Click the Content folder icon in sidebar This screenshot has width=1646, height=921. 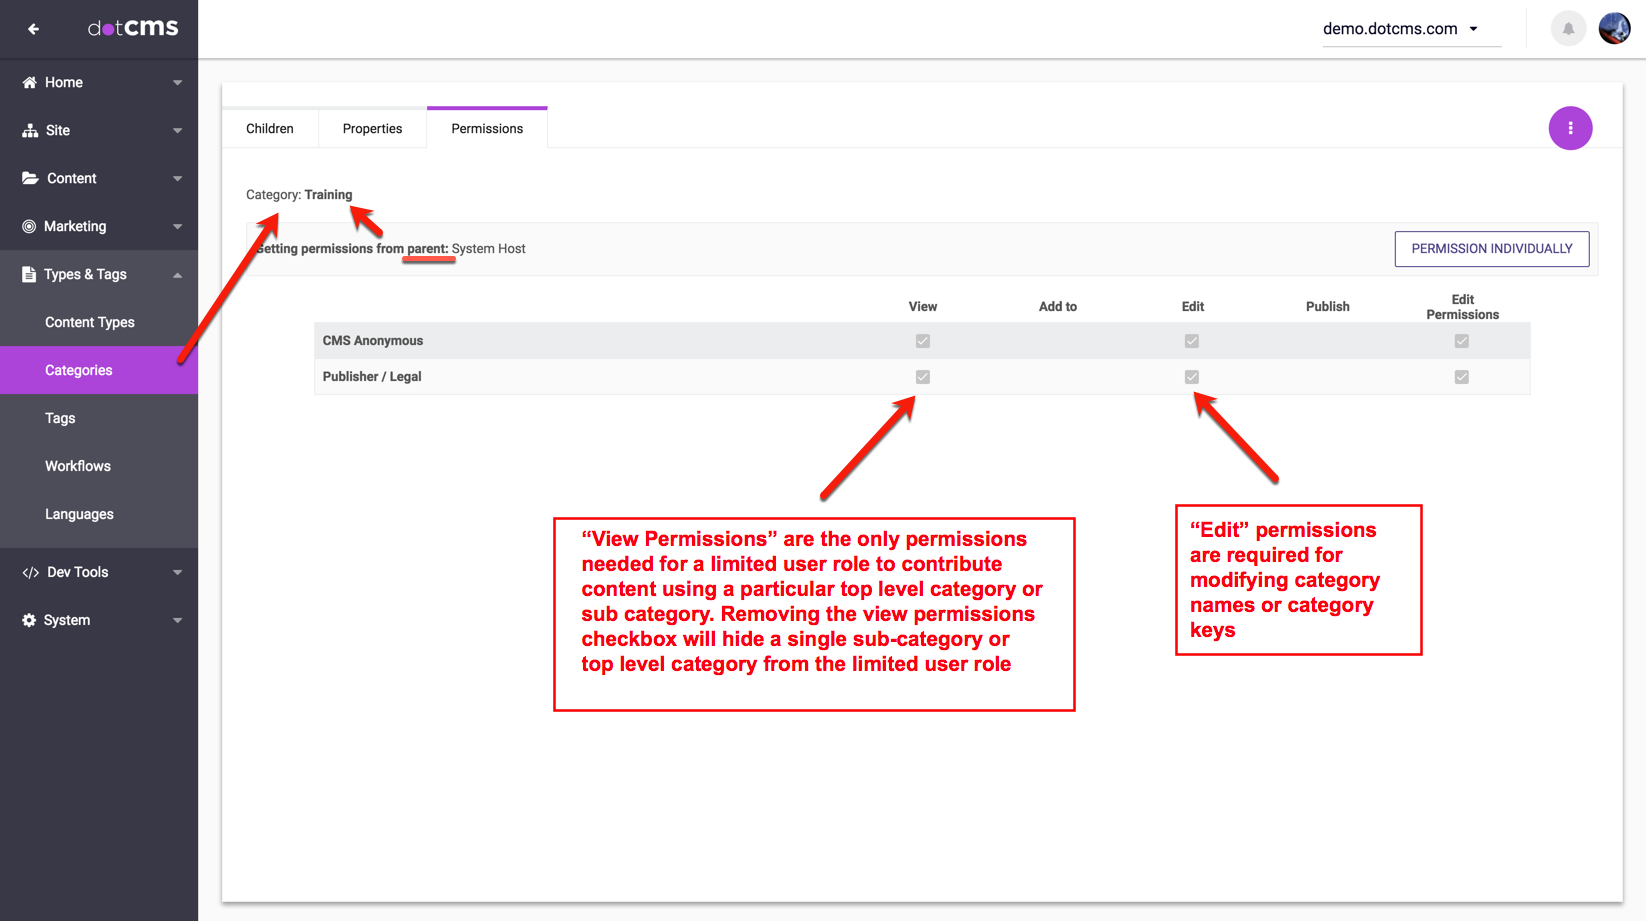[30, 179]
